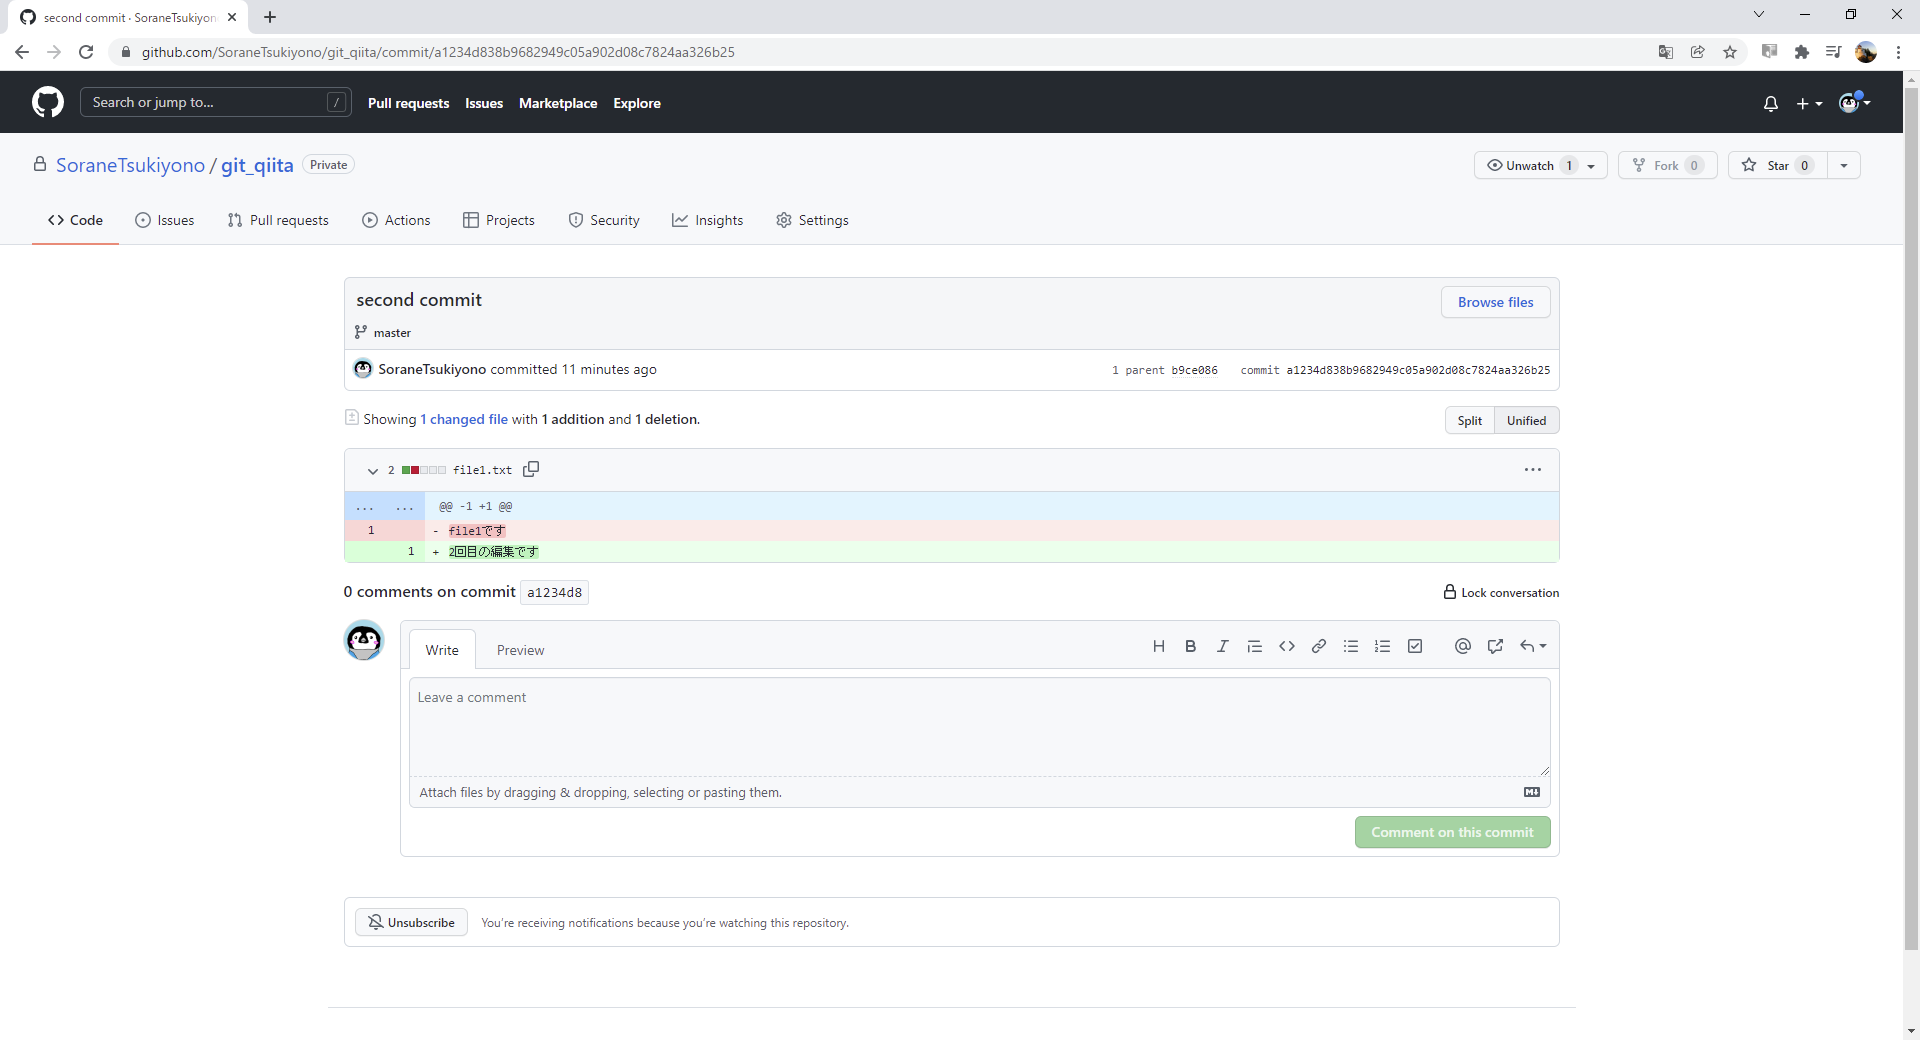Open the Star dropdown arrow
The width and height of the screenshot is (1920, 1040).
click(1845, 165)
